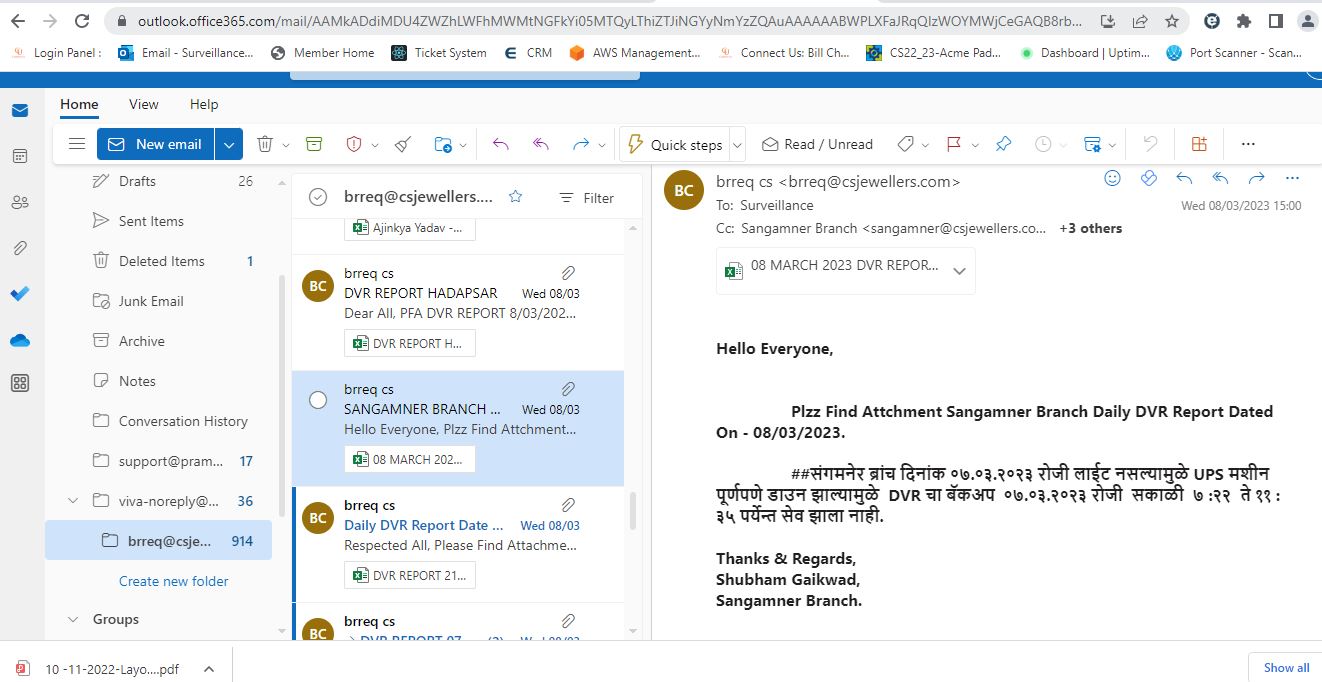1322x682 pixels.
Task: Open the Junk Email folder
Action: point(159,301)
